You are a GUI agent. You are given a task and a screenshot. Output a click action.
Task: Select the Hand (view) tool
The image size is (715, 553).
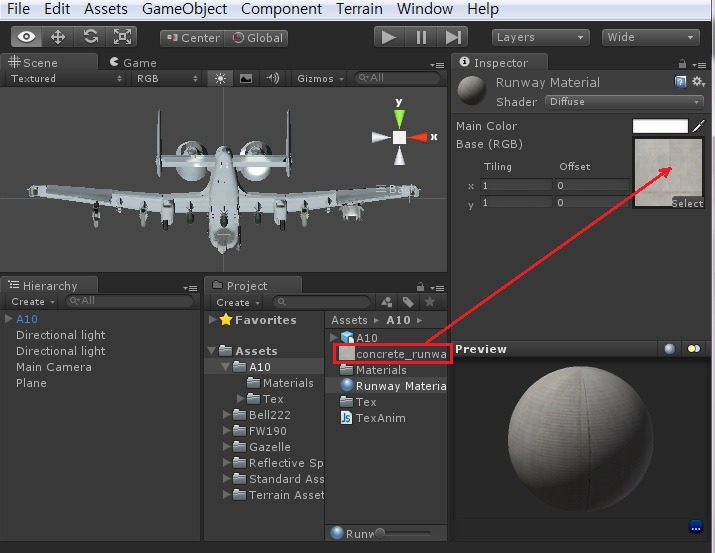26,37
